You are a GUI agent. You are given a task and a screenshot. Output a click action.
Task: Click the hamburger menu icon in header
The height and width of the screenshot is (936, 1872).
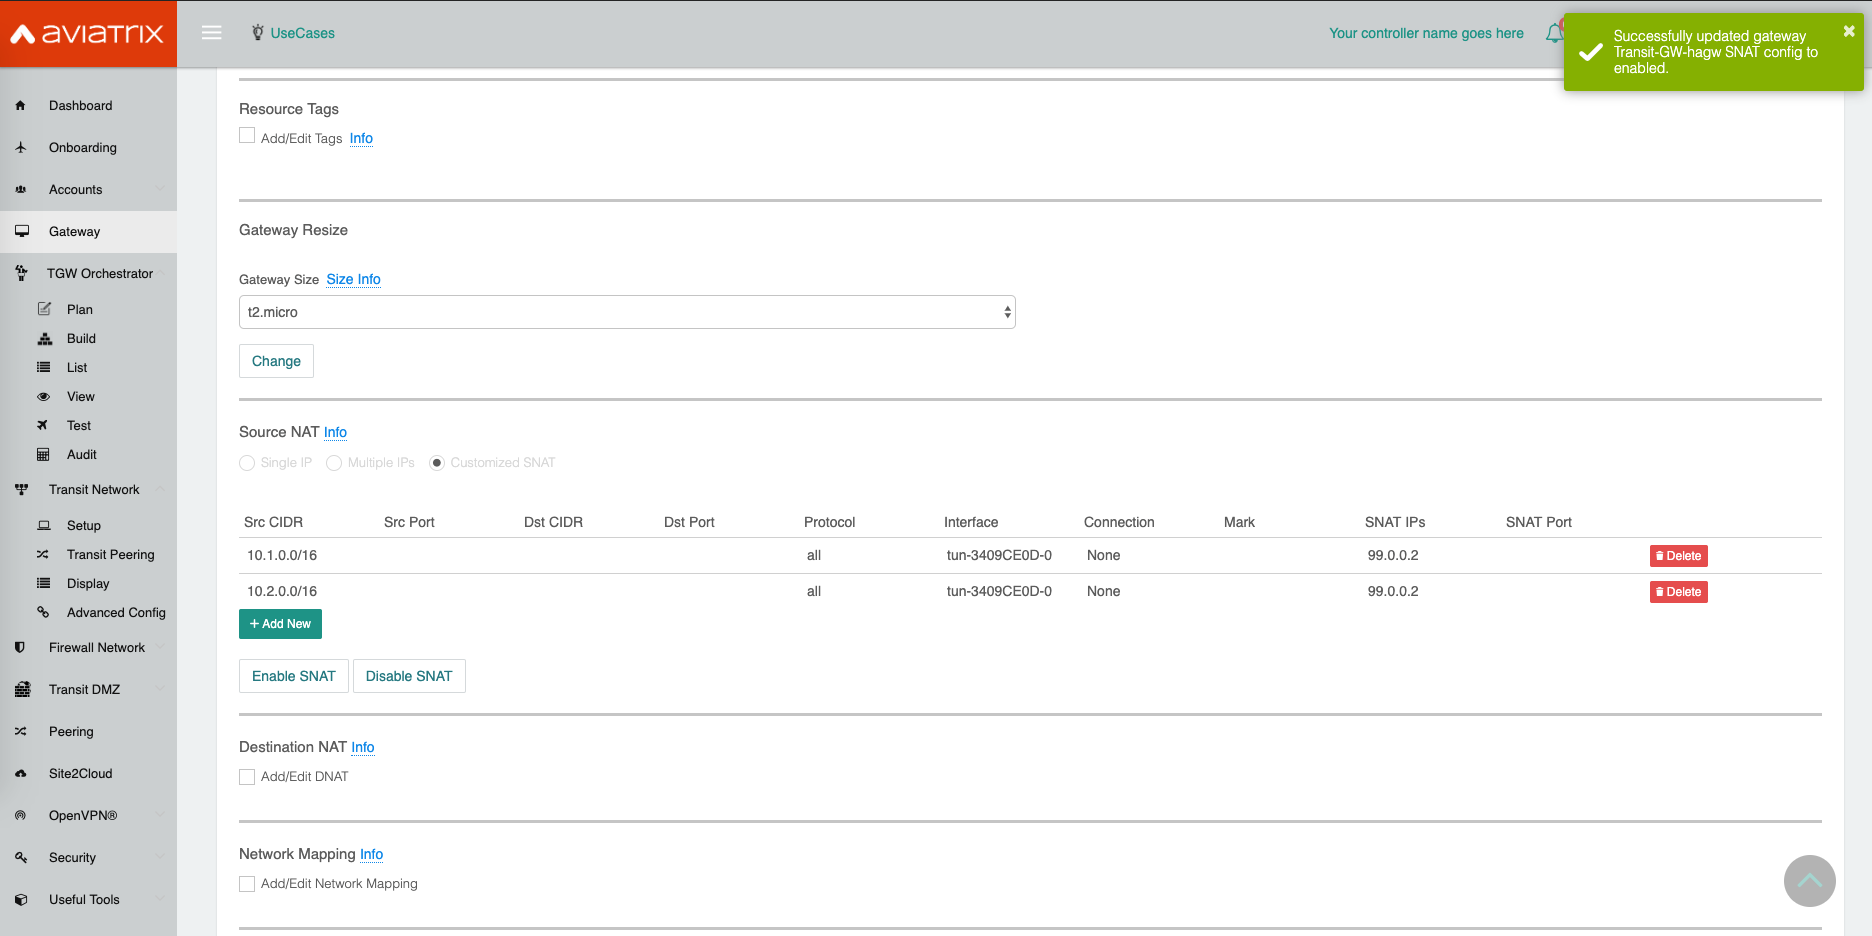(211, 33)
